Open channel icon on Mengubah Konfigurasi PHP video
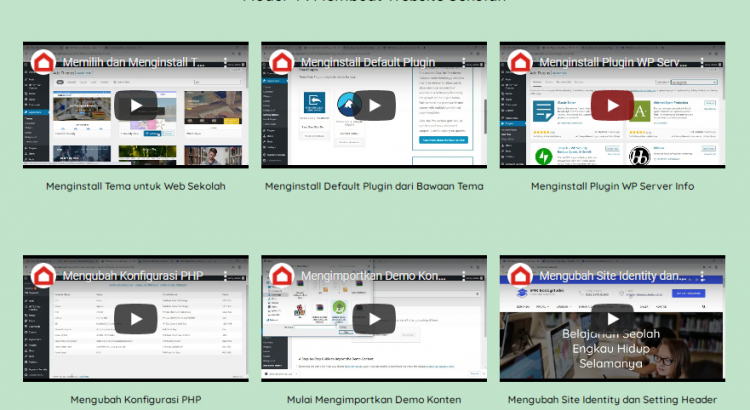The width and height of the screenshot is (750, 410). pos(44,276)
